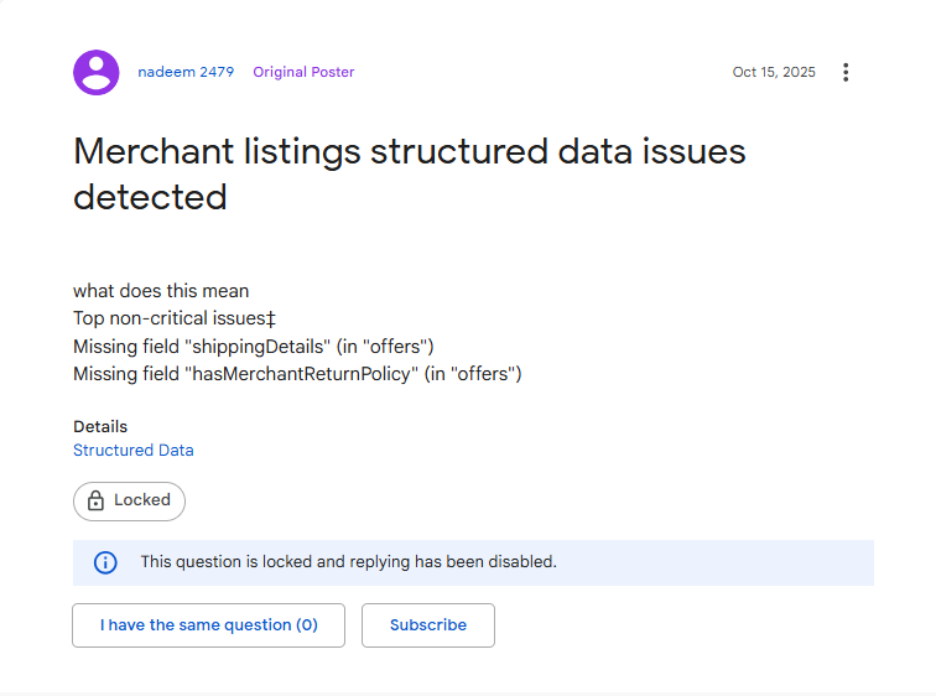
Task: Click the 'replying has been disabled' banner text
Action: tap(348, 562)
